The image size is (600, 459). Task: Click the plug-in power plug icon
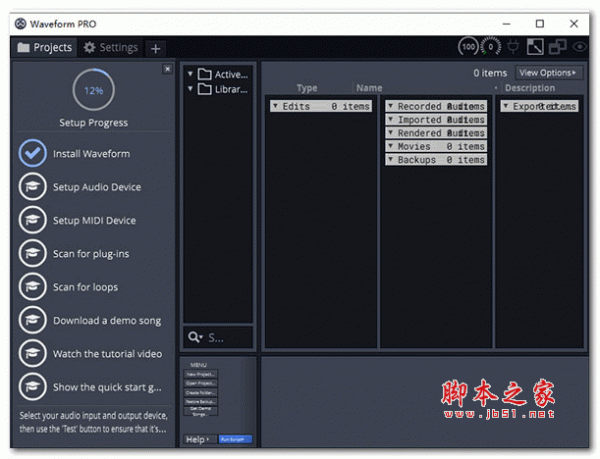click(513, 47)
